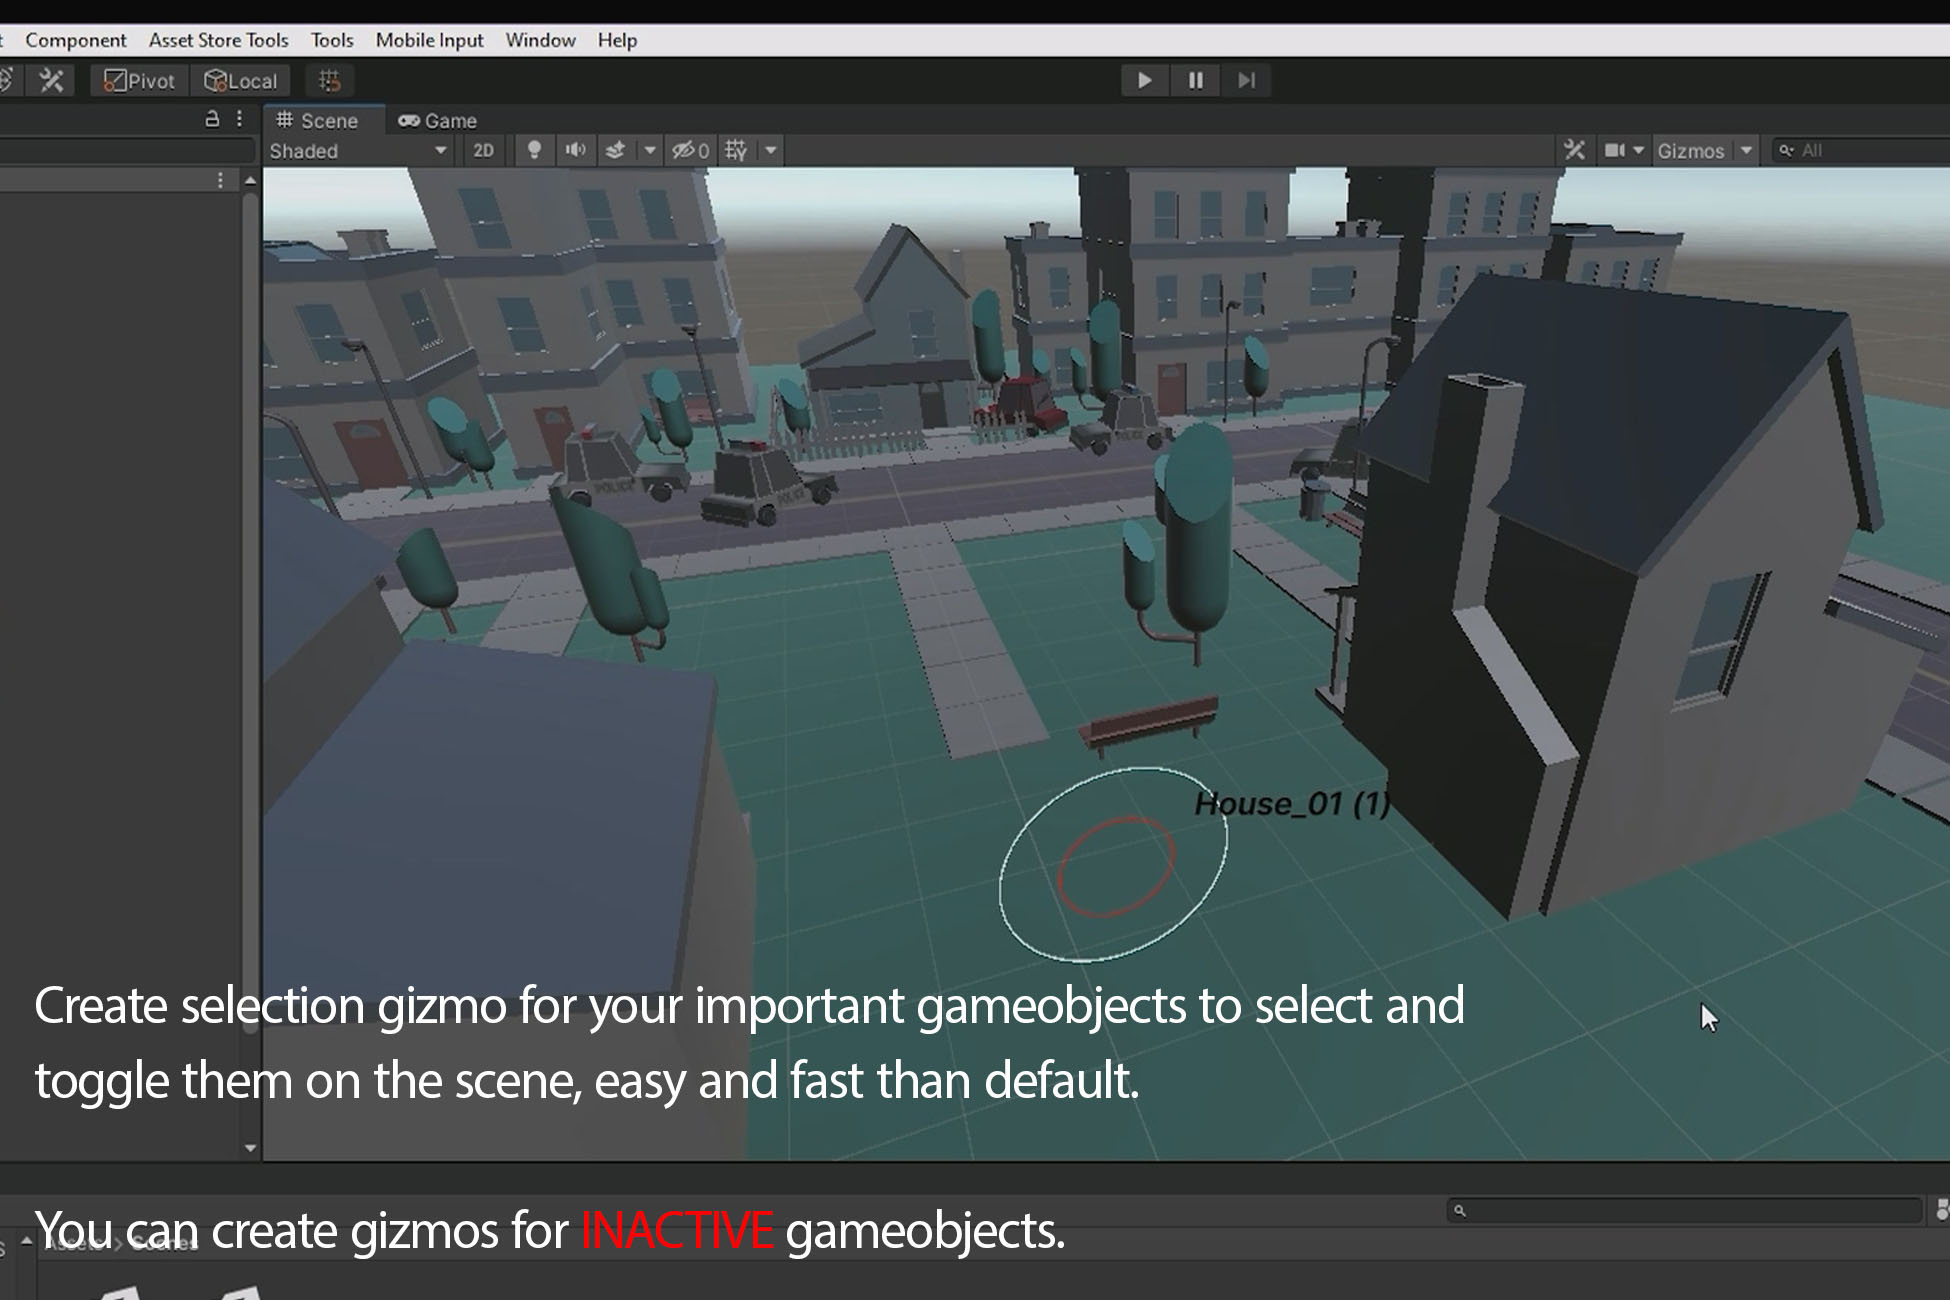
Task: Switch to the Game tab
Action: click(438, 120)
